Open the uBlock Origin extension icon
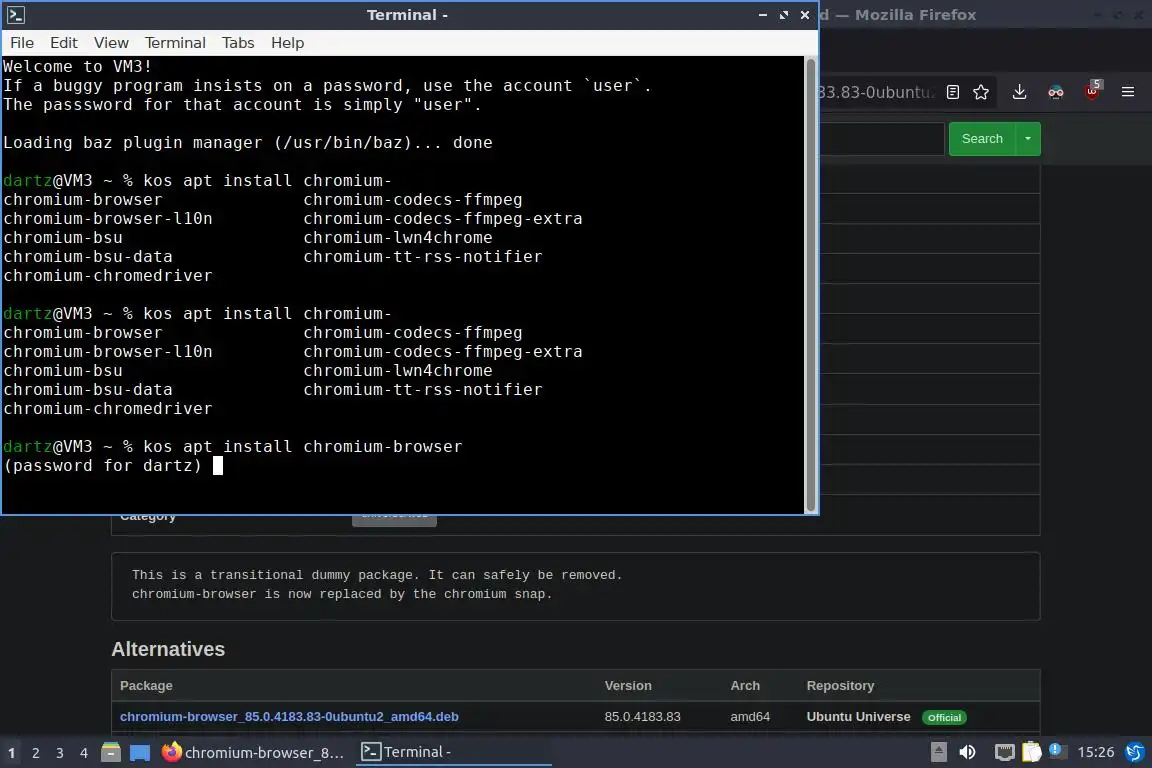This screenshot has width=1152, height=768. [x=1092, y=91]
